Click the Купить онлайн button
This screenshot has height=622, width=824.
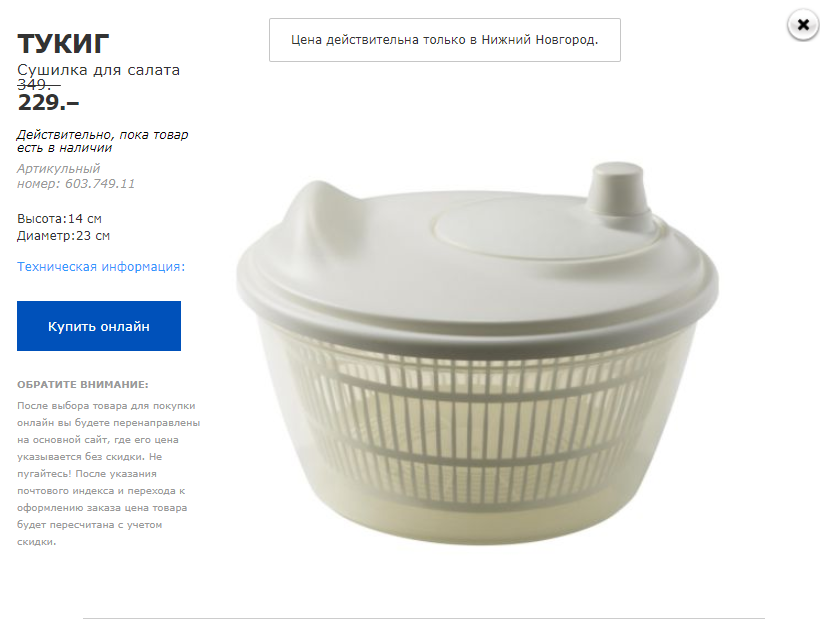(x=99, y=326)
